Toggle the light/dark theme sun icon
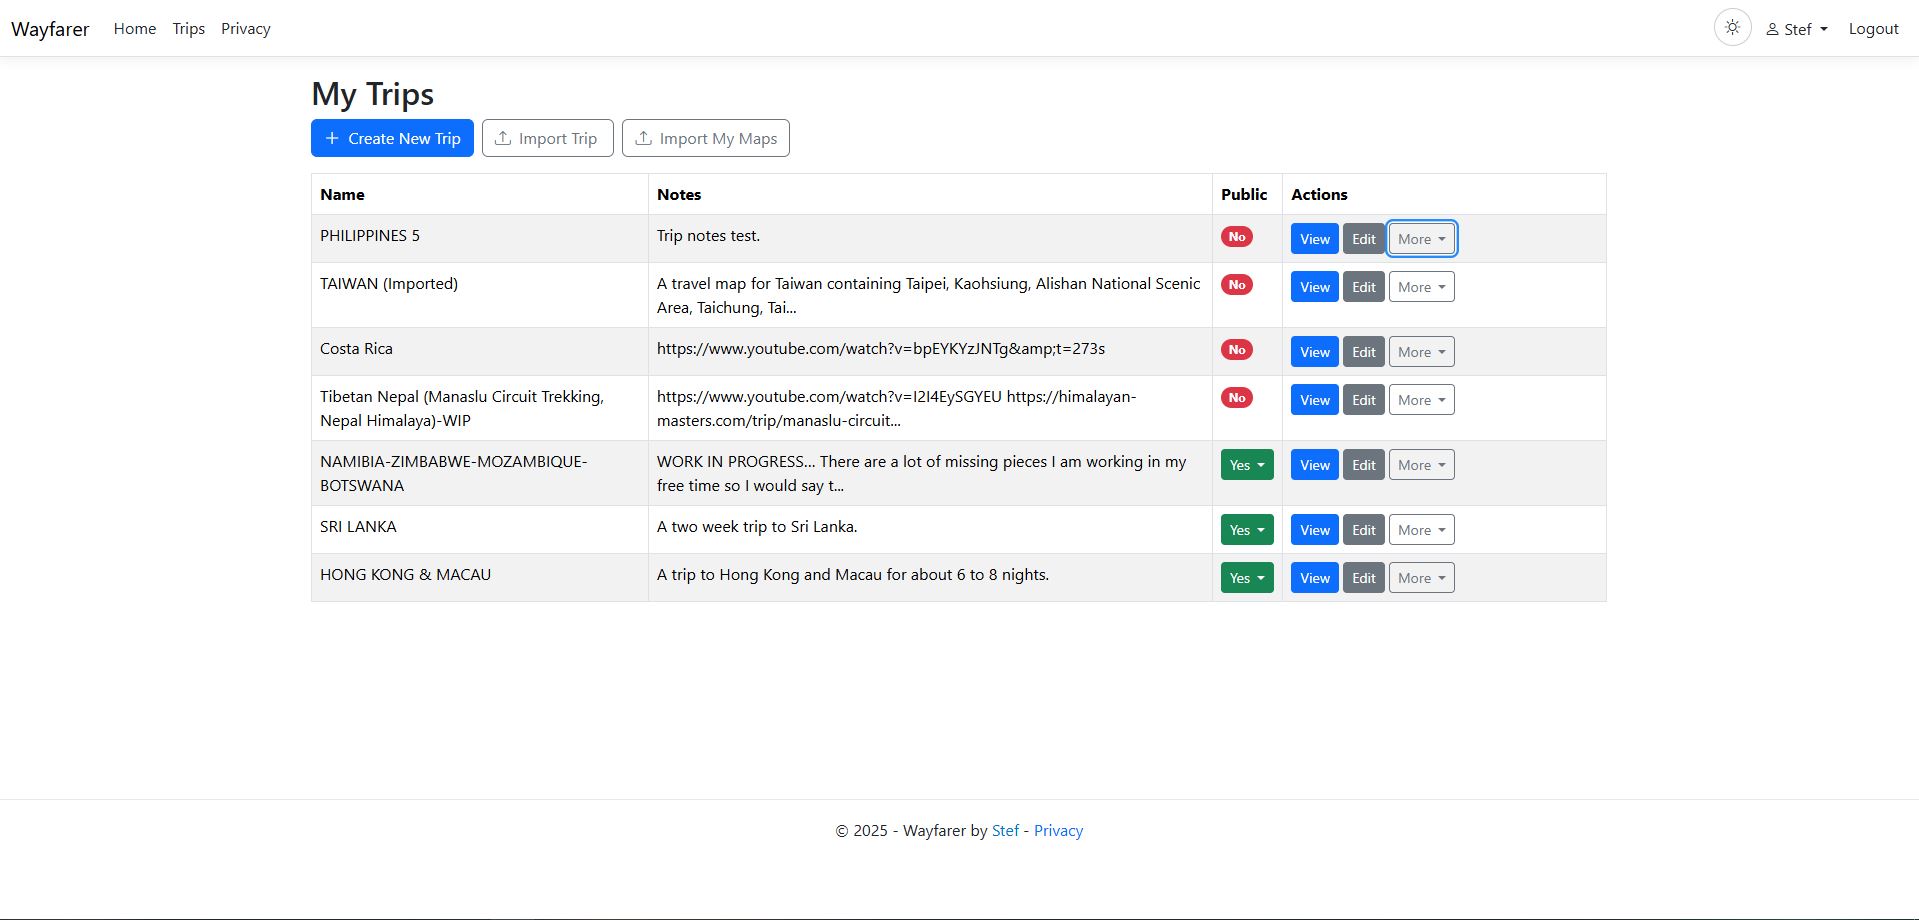This screenshot has height=920, width=1919. pyautogui.click(x=1732, y=28)
